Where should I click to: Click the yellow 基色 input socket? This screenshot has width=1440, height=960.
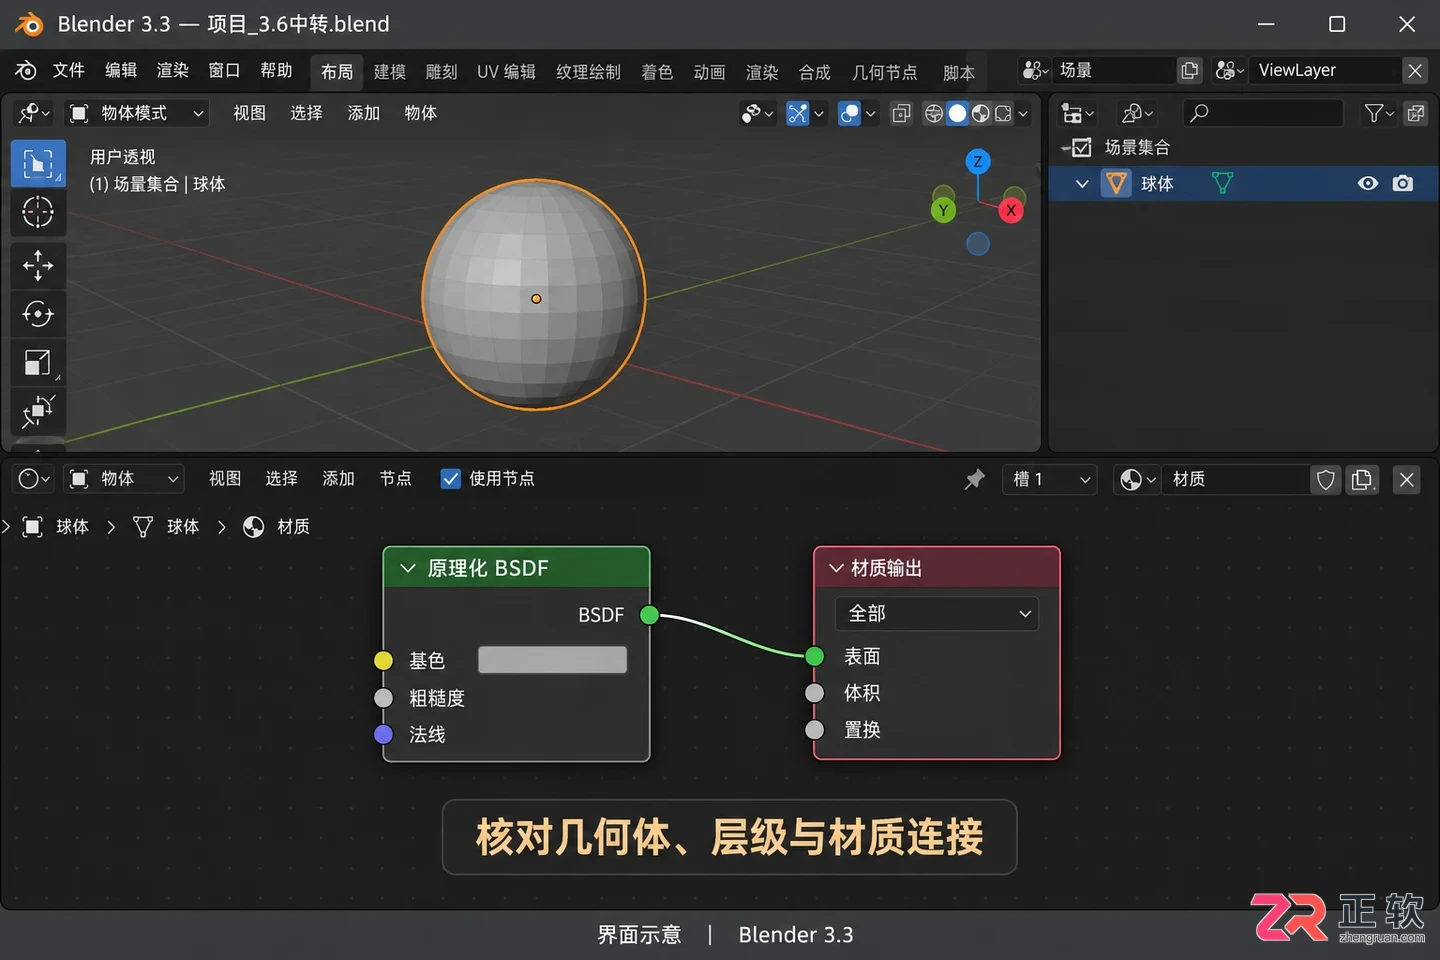(x=383, y=661)
